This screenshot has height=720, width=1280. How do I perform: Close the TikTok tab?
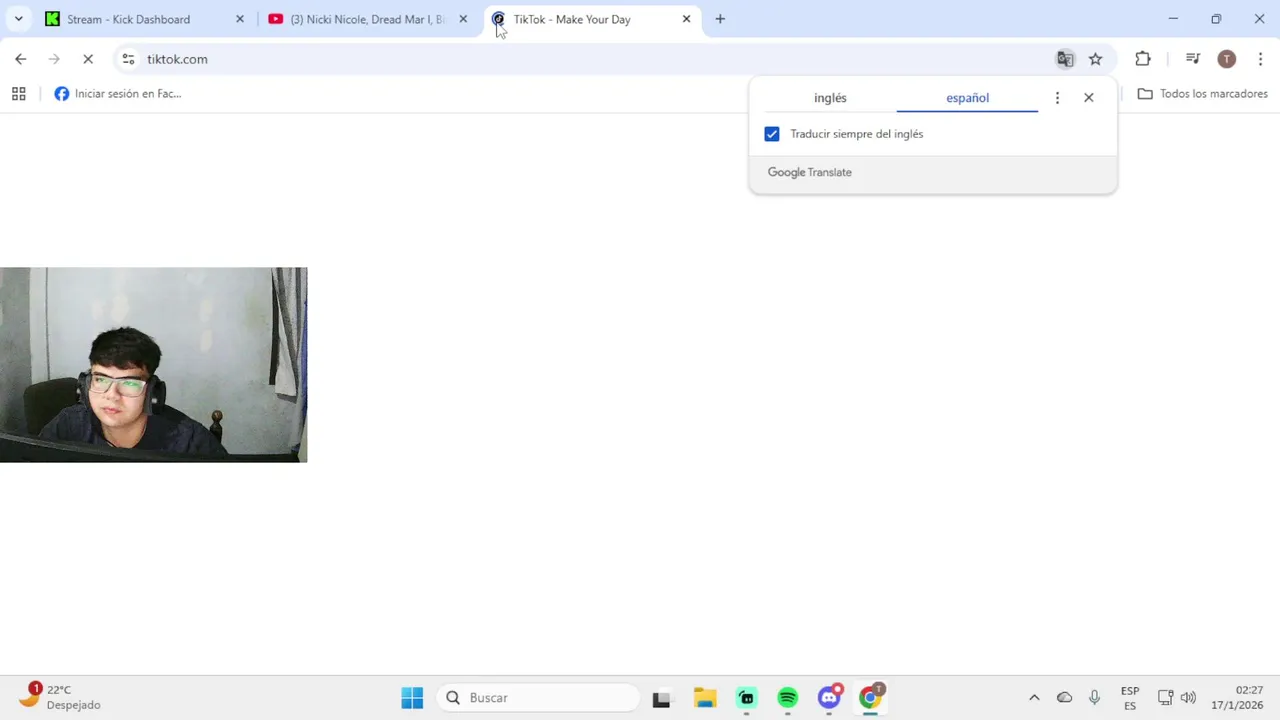[686, 19]
